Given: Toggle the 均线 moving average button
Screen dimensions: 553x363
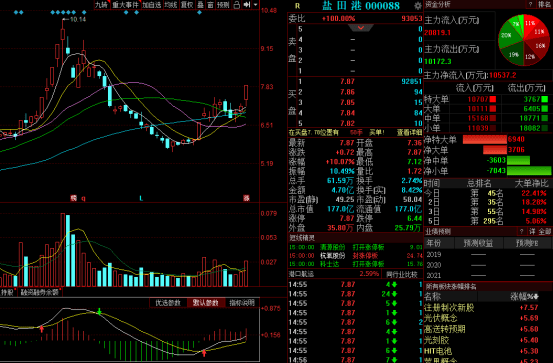Looking at the screenshot, I should [x=171, y=5].
